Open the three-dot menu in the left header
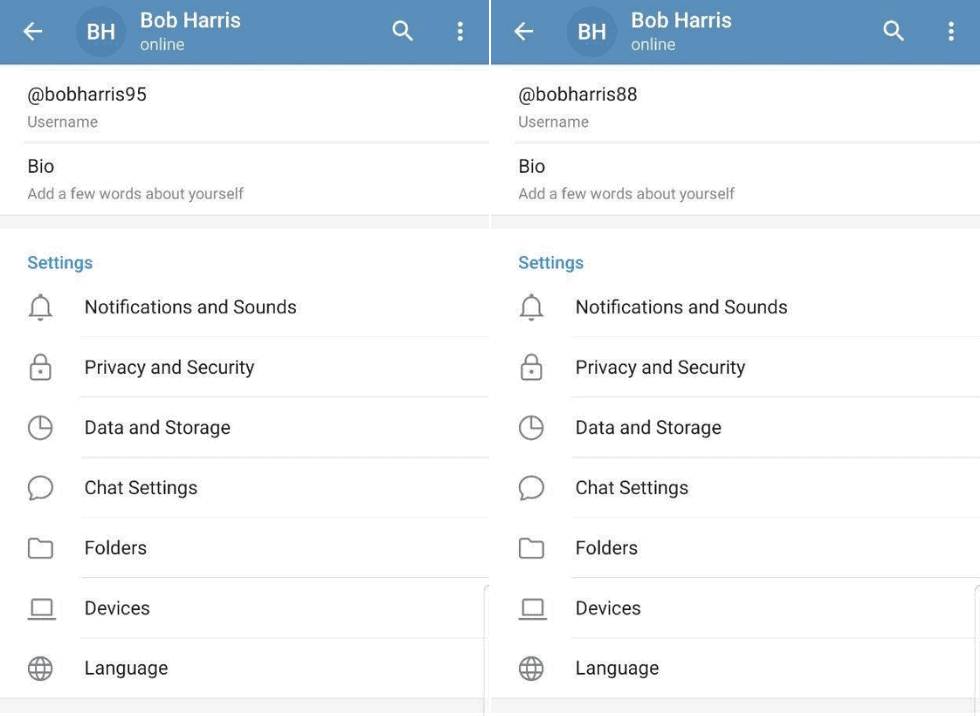This screenshot has height=716, width=980. pyautogui.click(x=460, y=32)
